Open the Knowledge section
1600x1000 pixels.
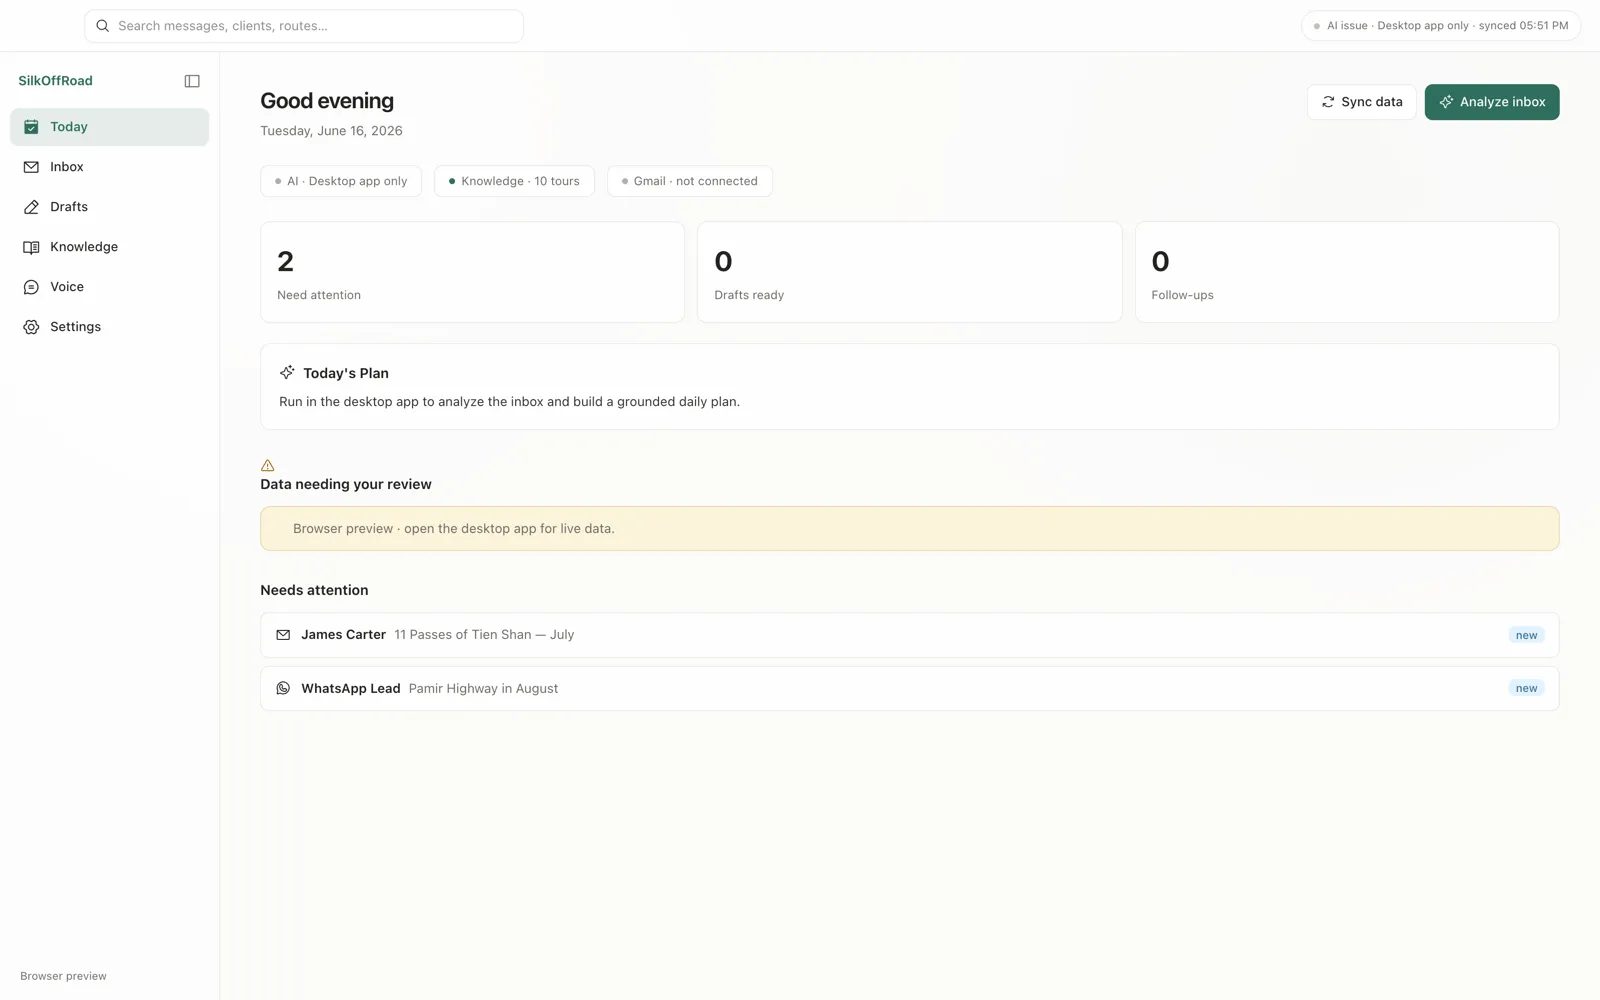pyautogui.click(x=109, y=247)
